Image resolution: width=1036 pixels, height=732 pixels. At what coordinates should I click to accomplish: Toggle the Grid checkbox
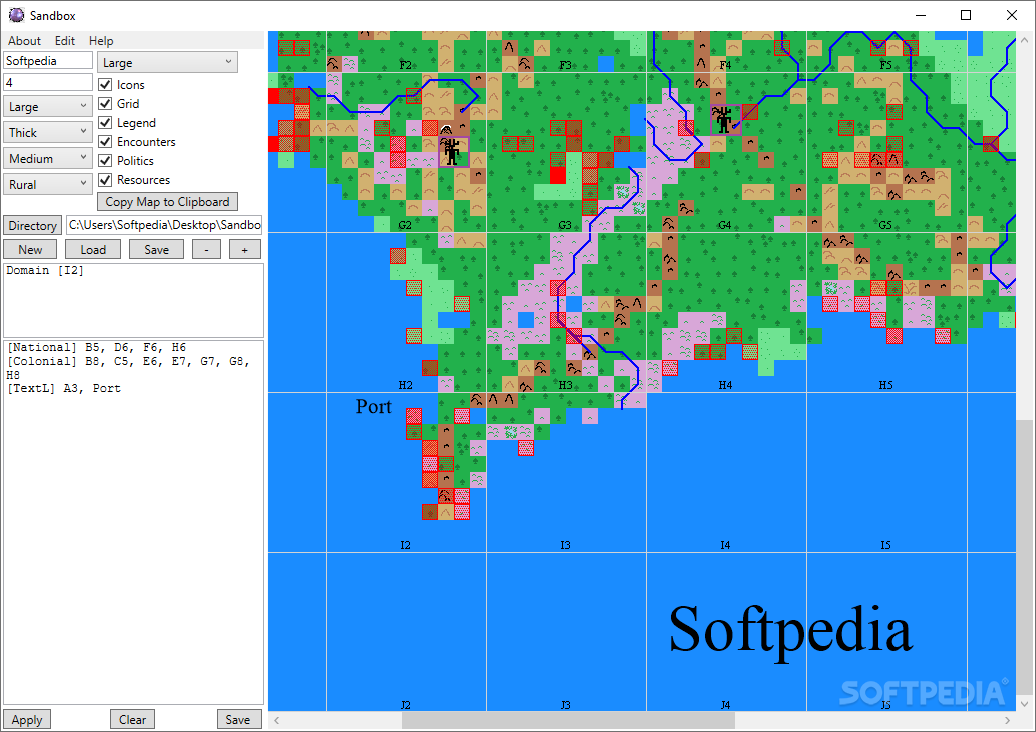pos(104,104)
